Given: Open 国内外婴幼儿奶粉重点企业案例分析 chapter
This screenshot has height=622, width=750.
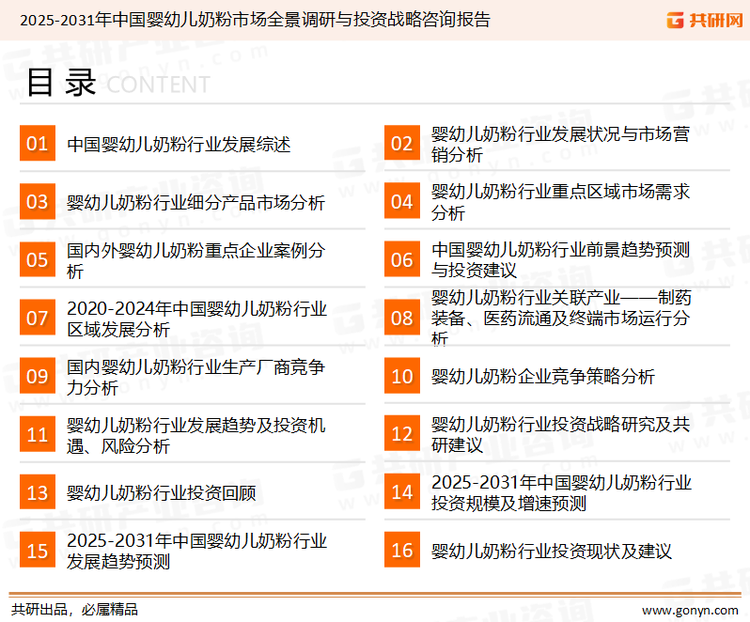Looking at the screenshot, I should [x=195, y=260].
